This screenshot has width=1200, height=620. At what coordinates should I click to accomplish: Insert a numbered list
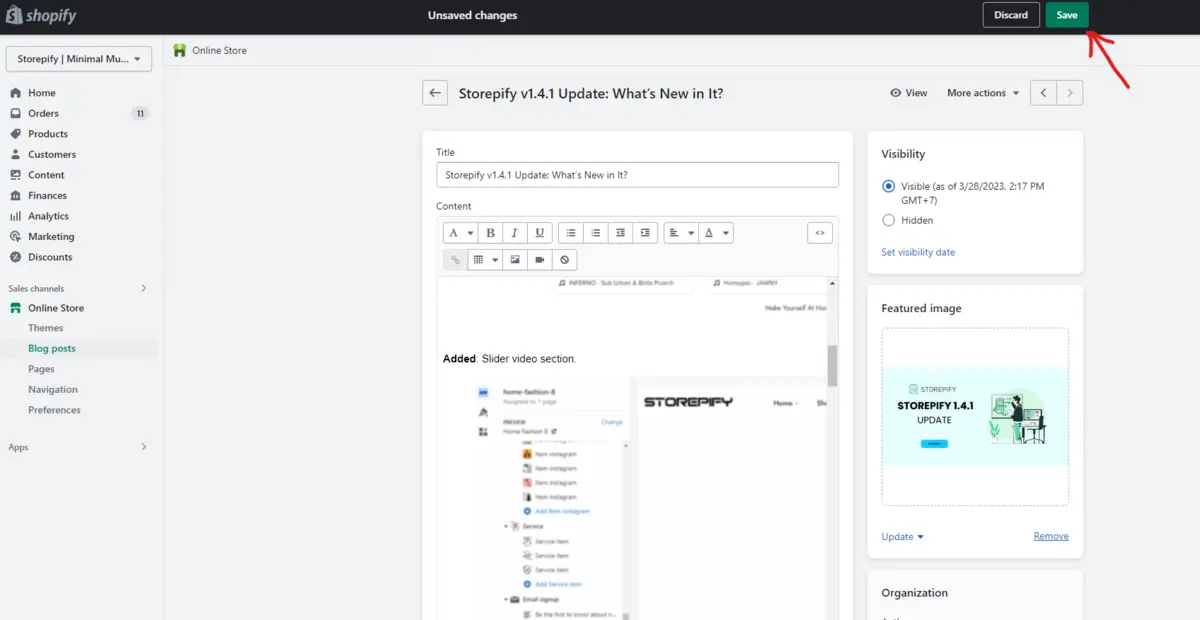(x=595, y=232)
